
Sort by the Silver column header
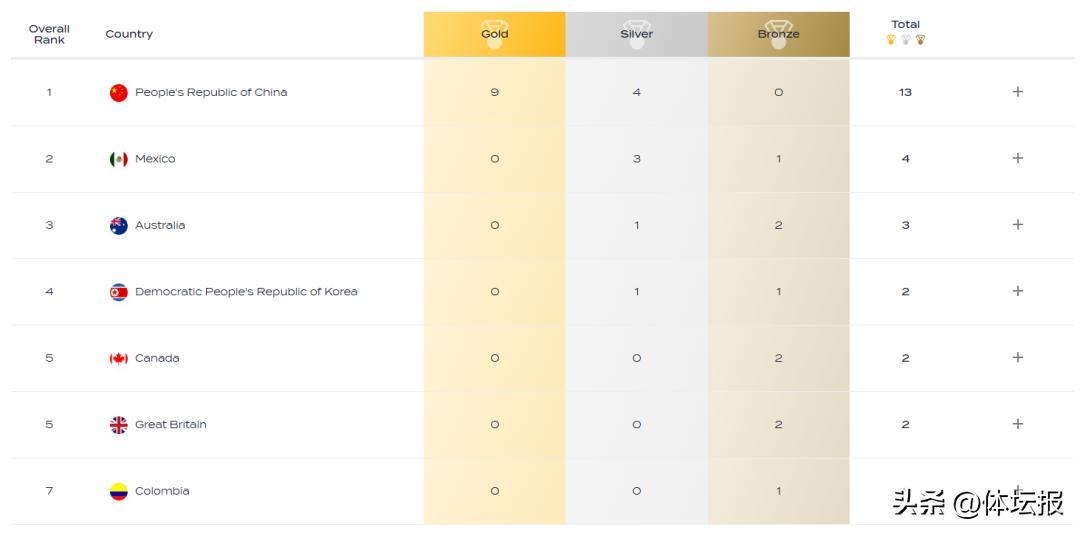tap(637, 34)
